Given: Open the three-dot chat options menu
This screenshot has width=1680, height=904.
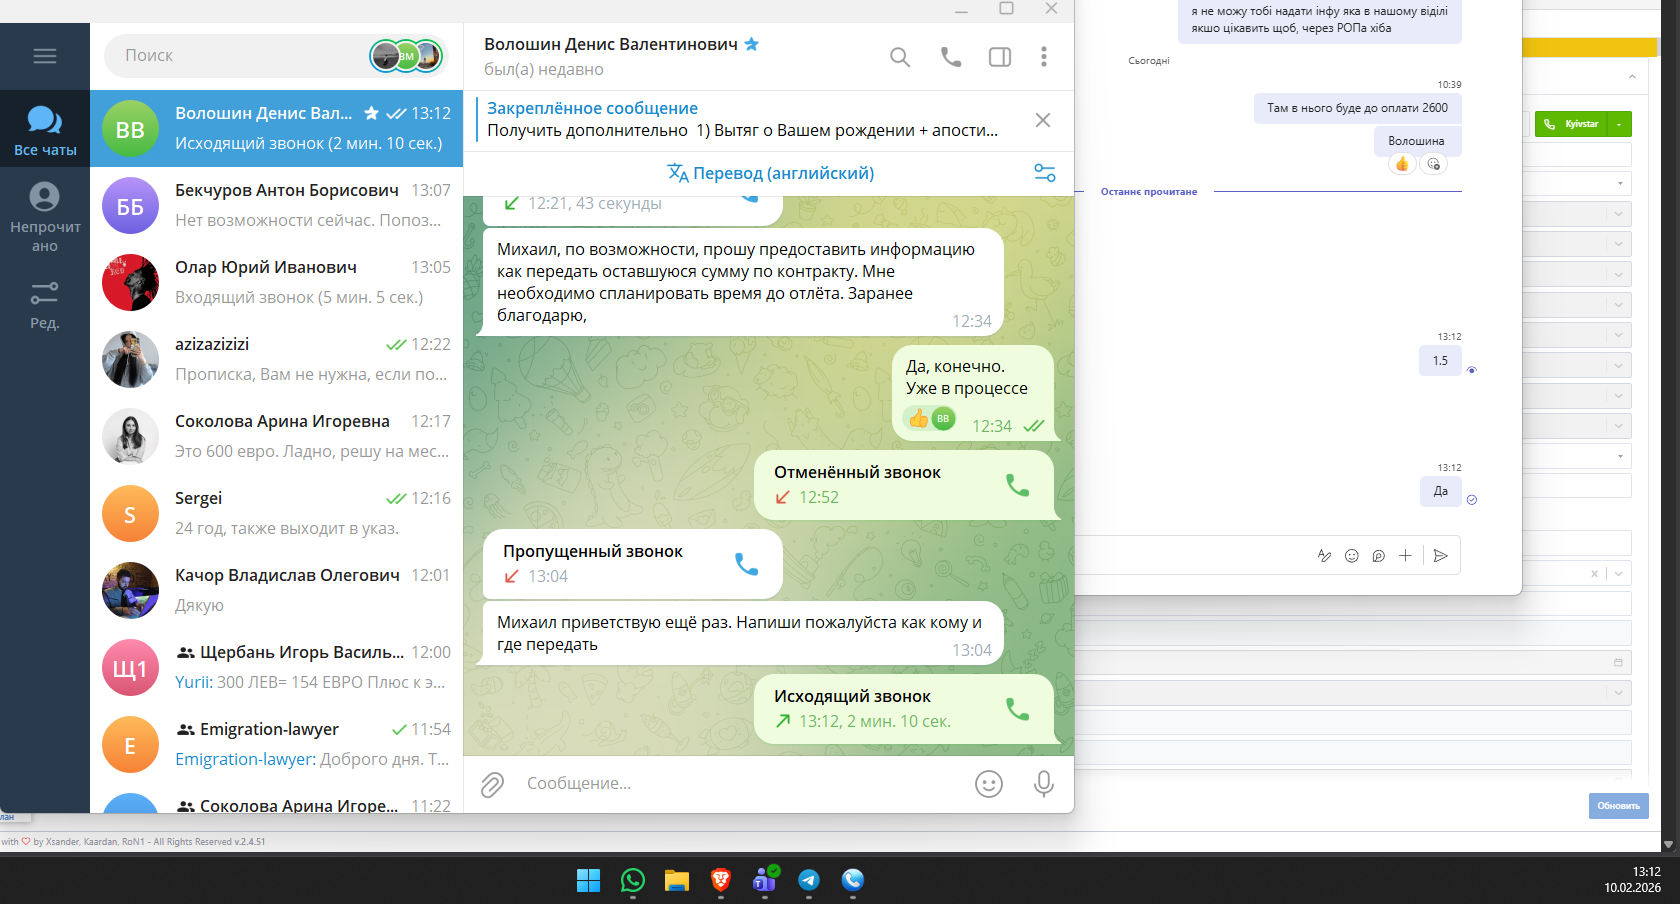Looking at the screenshot, I should [x=1044, y=57].
